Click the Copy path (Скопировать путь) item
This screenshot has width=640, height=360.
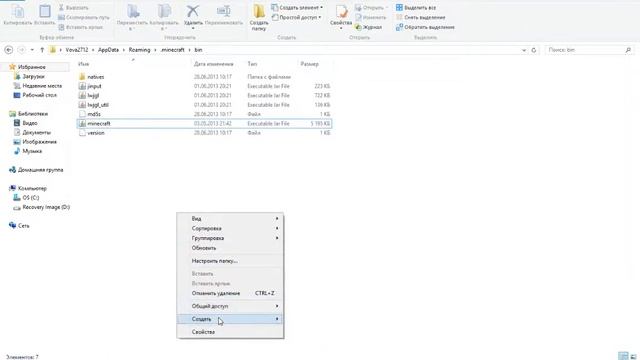point(84,18)
